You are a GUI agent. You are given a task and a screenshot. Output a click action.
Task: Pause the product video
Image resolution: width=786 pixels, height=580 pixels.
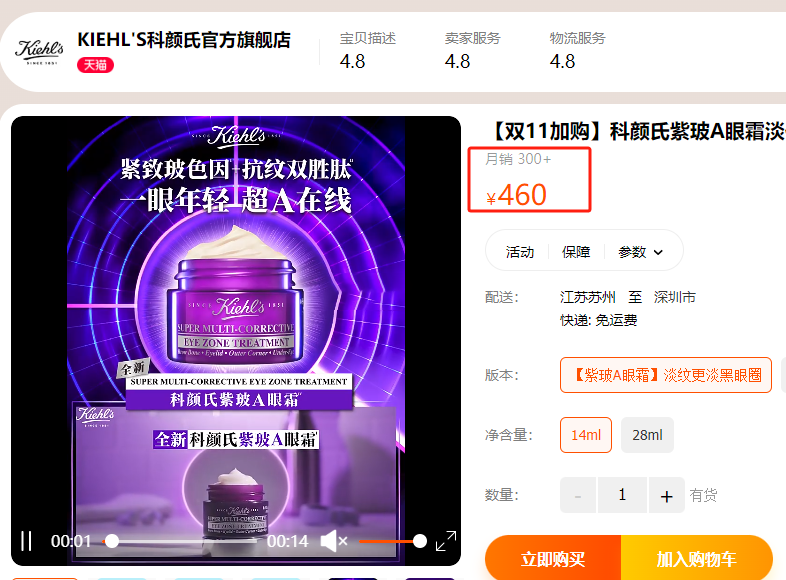26,541
